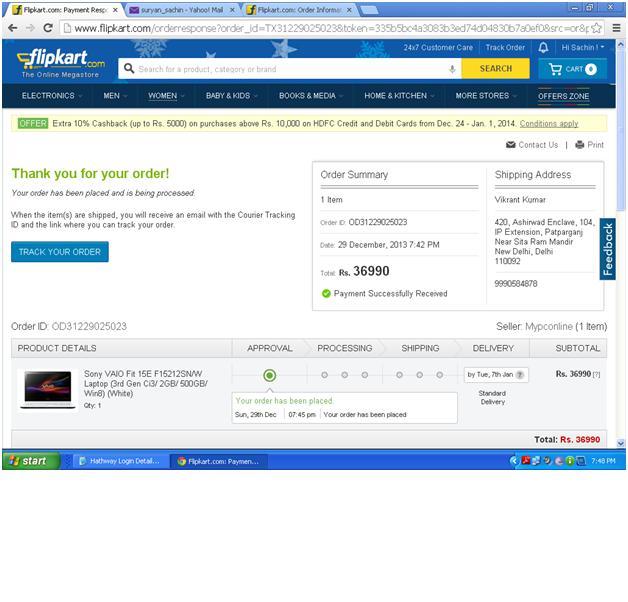The height and width of the screenshot is (602, 628).
Task: Open the shopping Cart
Action: (x=572, y=69)
